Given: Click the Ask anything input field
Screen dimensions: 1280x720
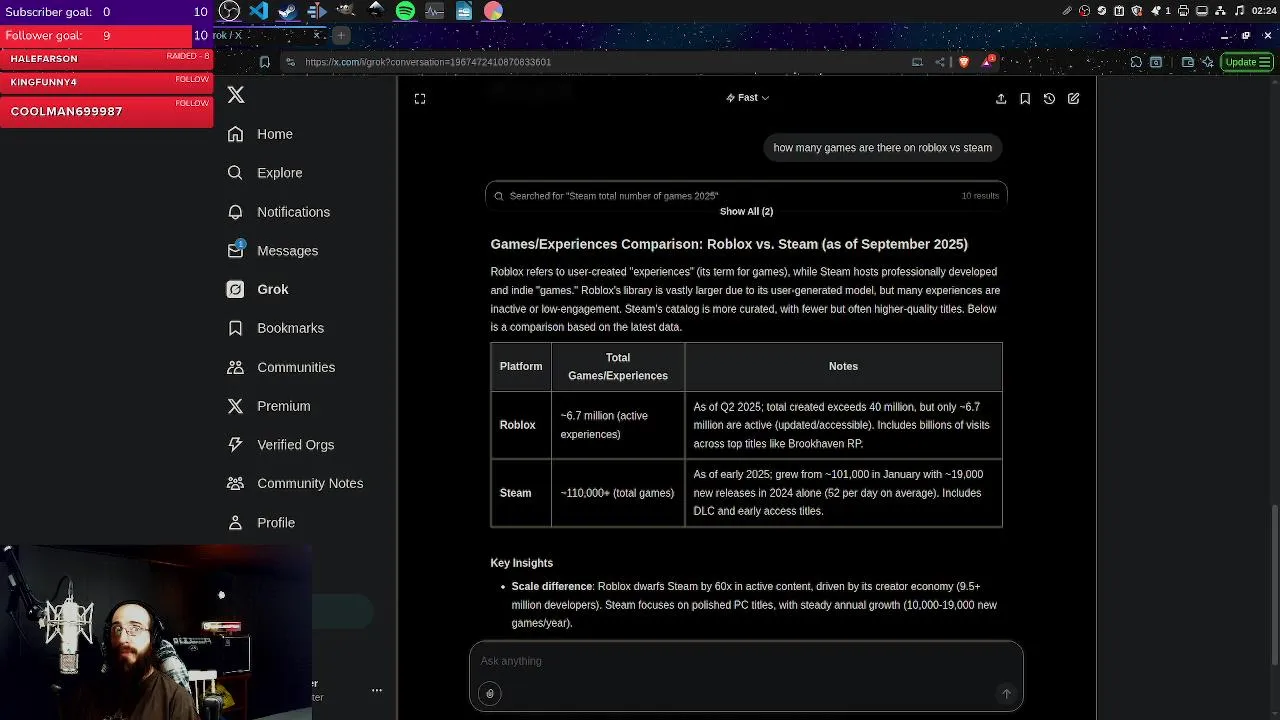Looking at the screenshot, I should tap(746, 661).
